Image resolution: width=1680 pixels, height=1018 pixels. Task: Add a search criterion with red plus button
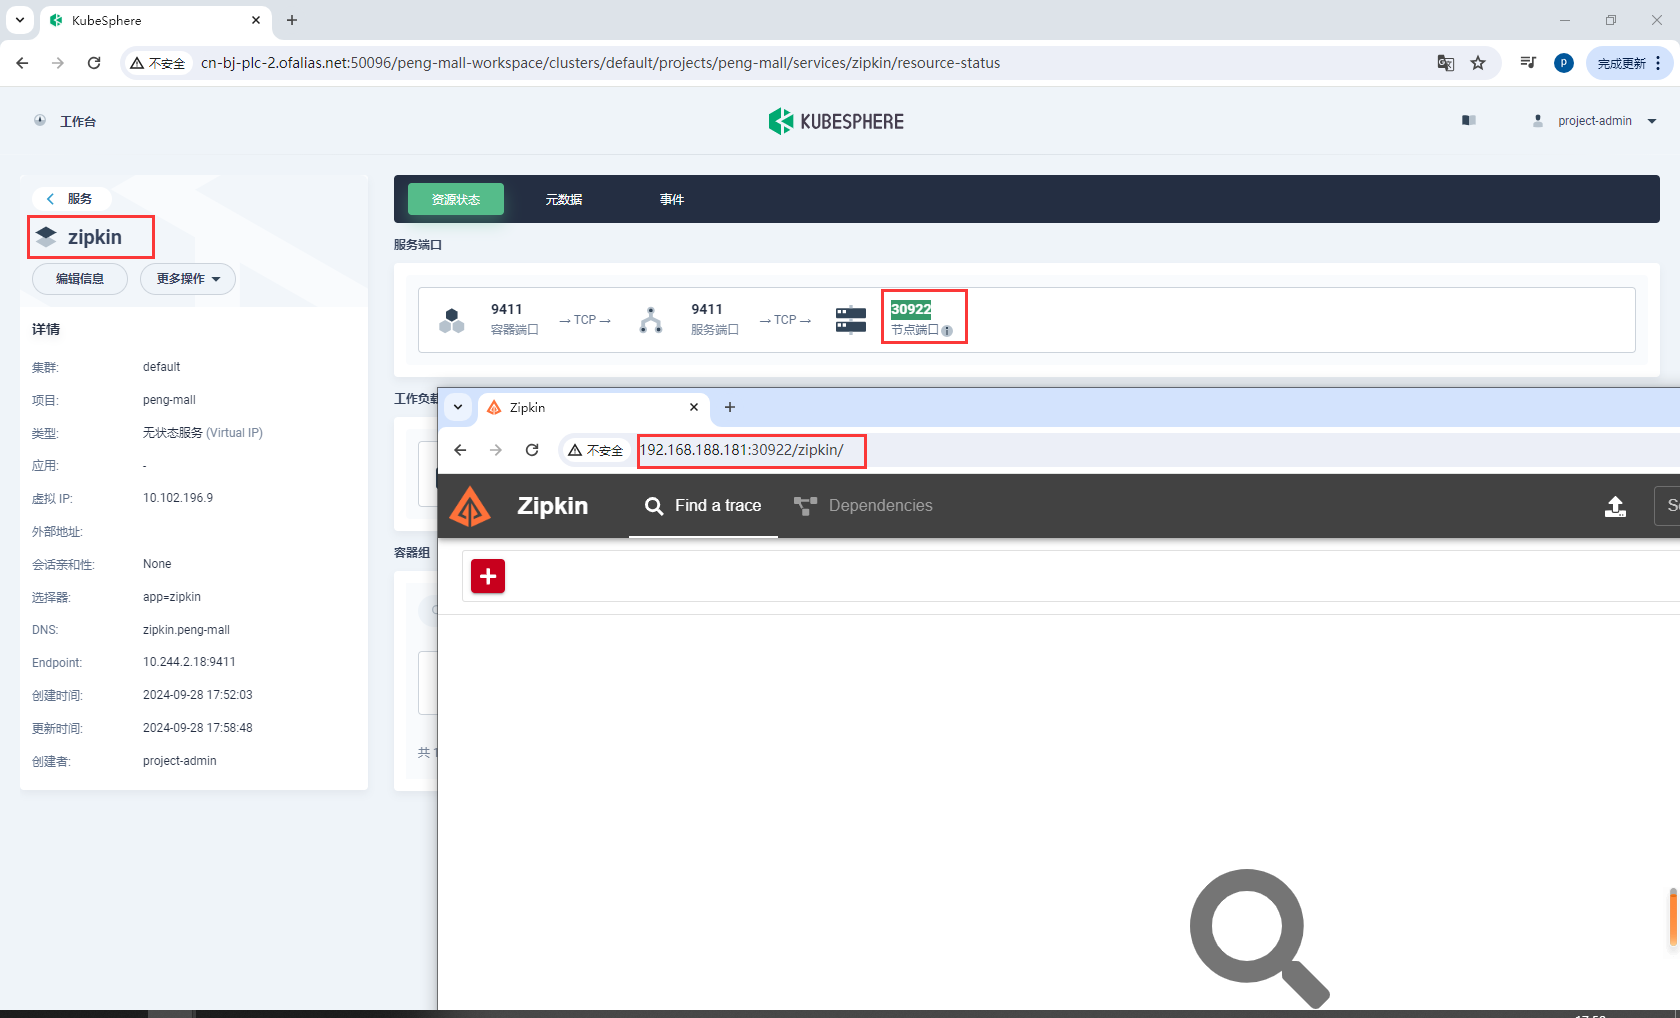click(x=488, y=576)
